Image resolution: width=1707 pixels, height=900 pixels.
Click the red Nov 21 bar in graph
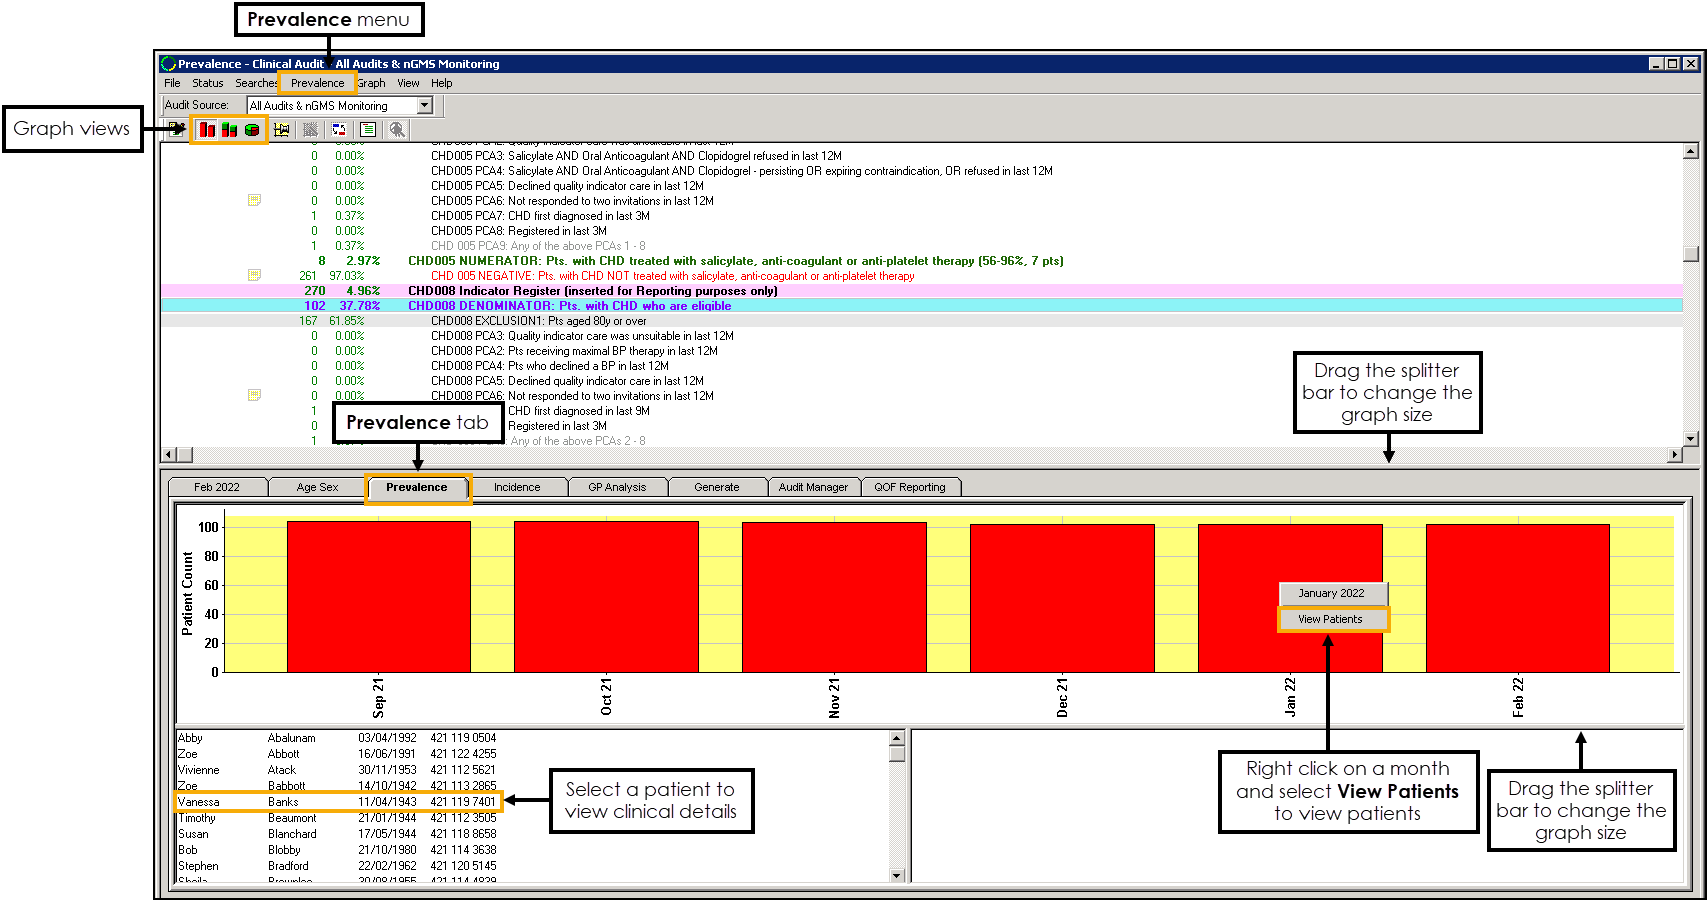(833, 597)
